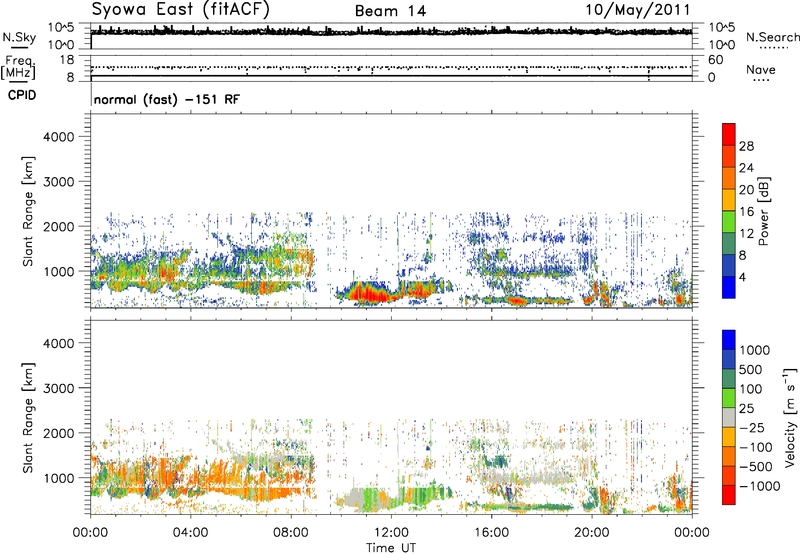800x554 pixels.
Task: Pick the light green 25–100 velocity segment
Action: [x=729, y=398]
